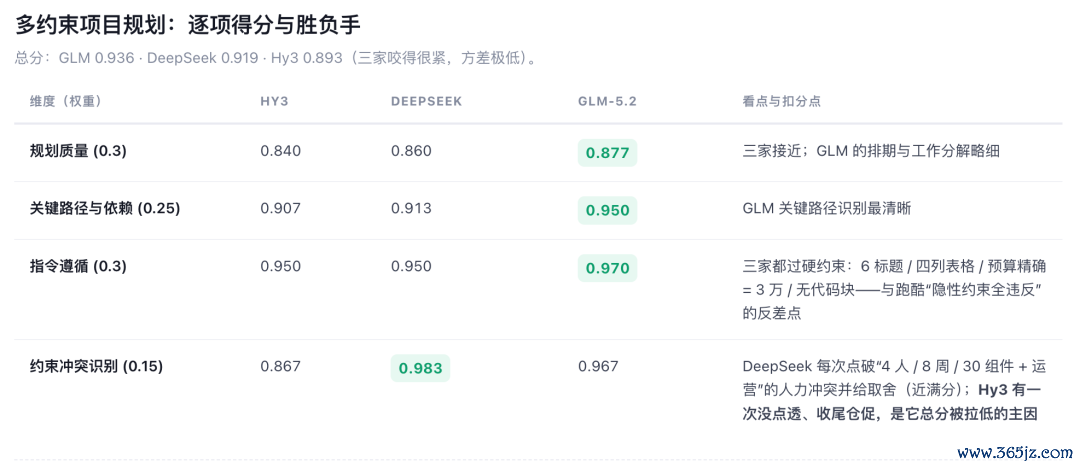This screenshot has width=1080, height=468.
Task: Click the DeepSeek 0.950 in 指令遵循 row
Action: pos(411,266)
